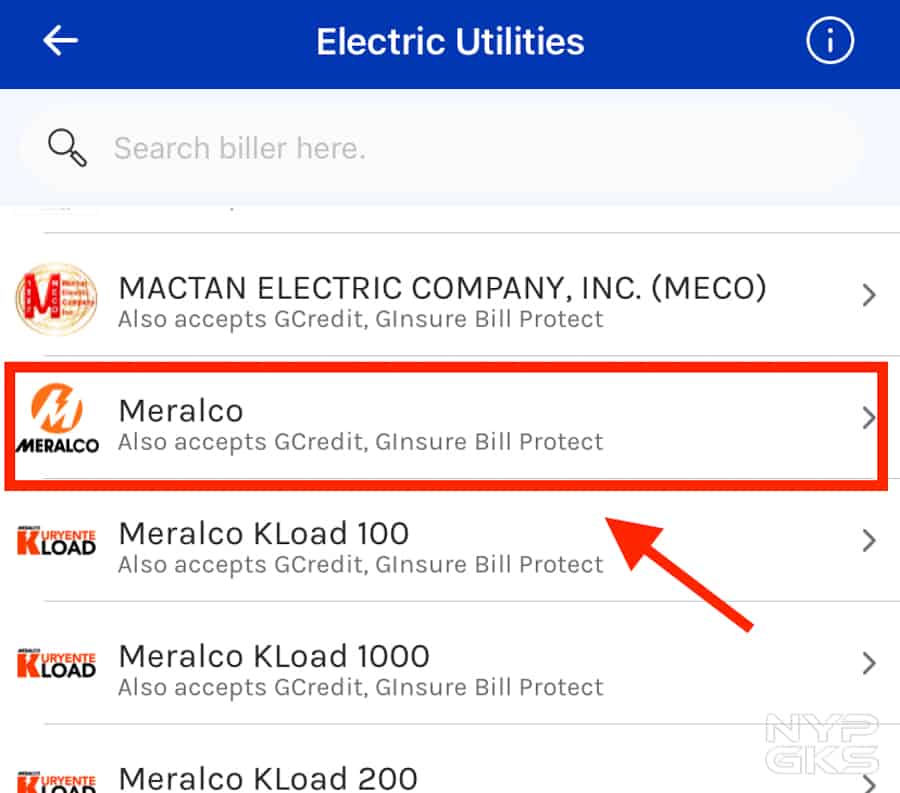Select MACTAN ELECTRIC COMPANY, INC. (MECO)
The height and width of the screenshot is (793, 900).
tap(442, 288)
